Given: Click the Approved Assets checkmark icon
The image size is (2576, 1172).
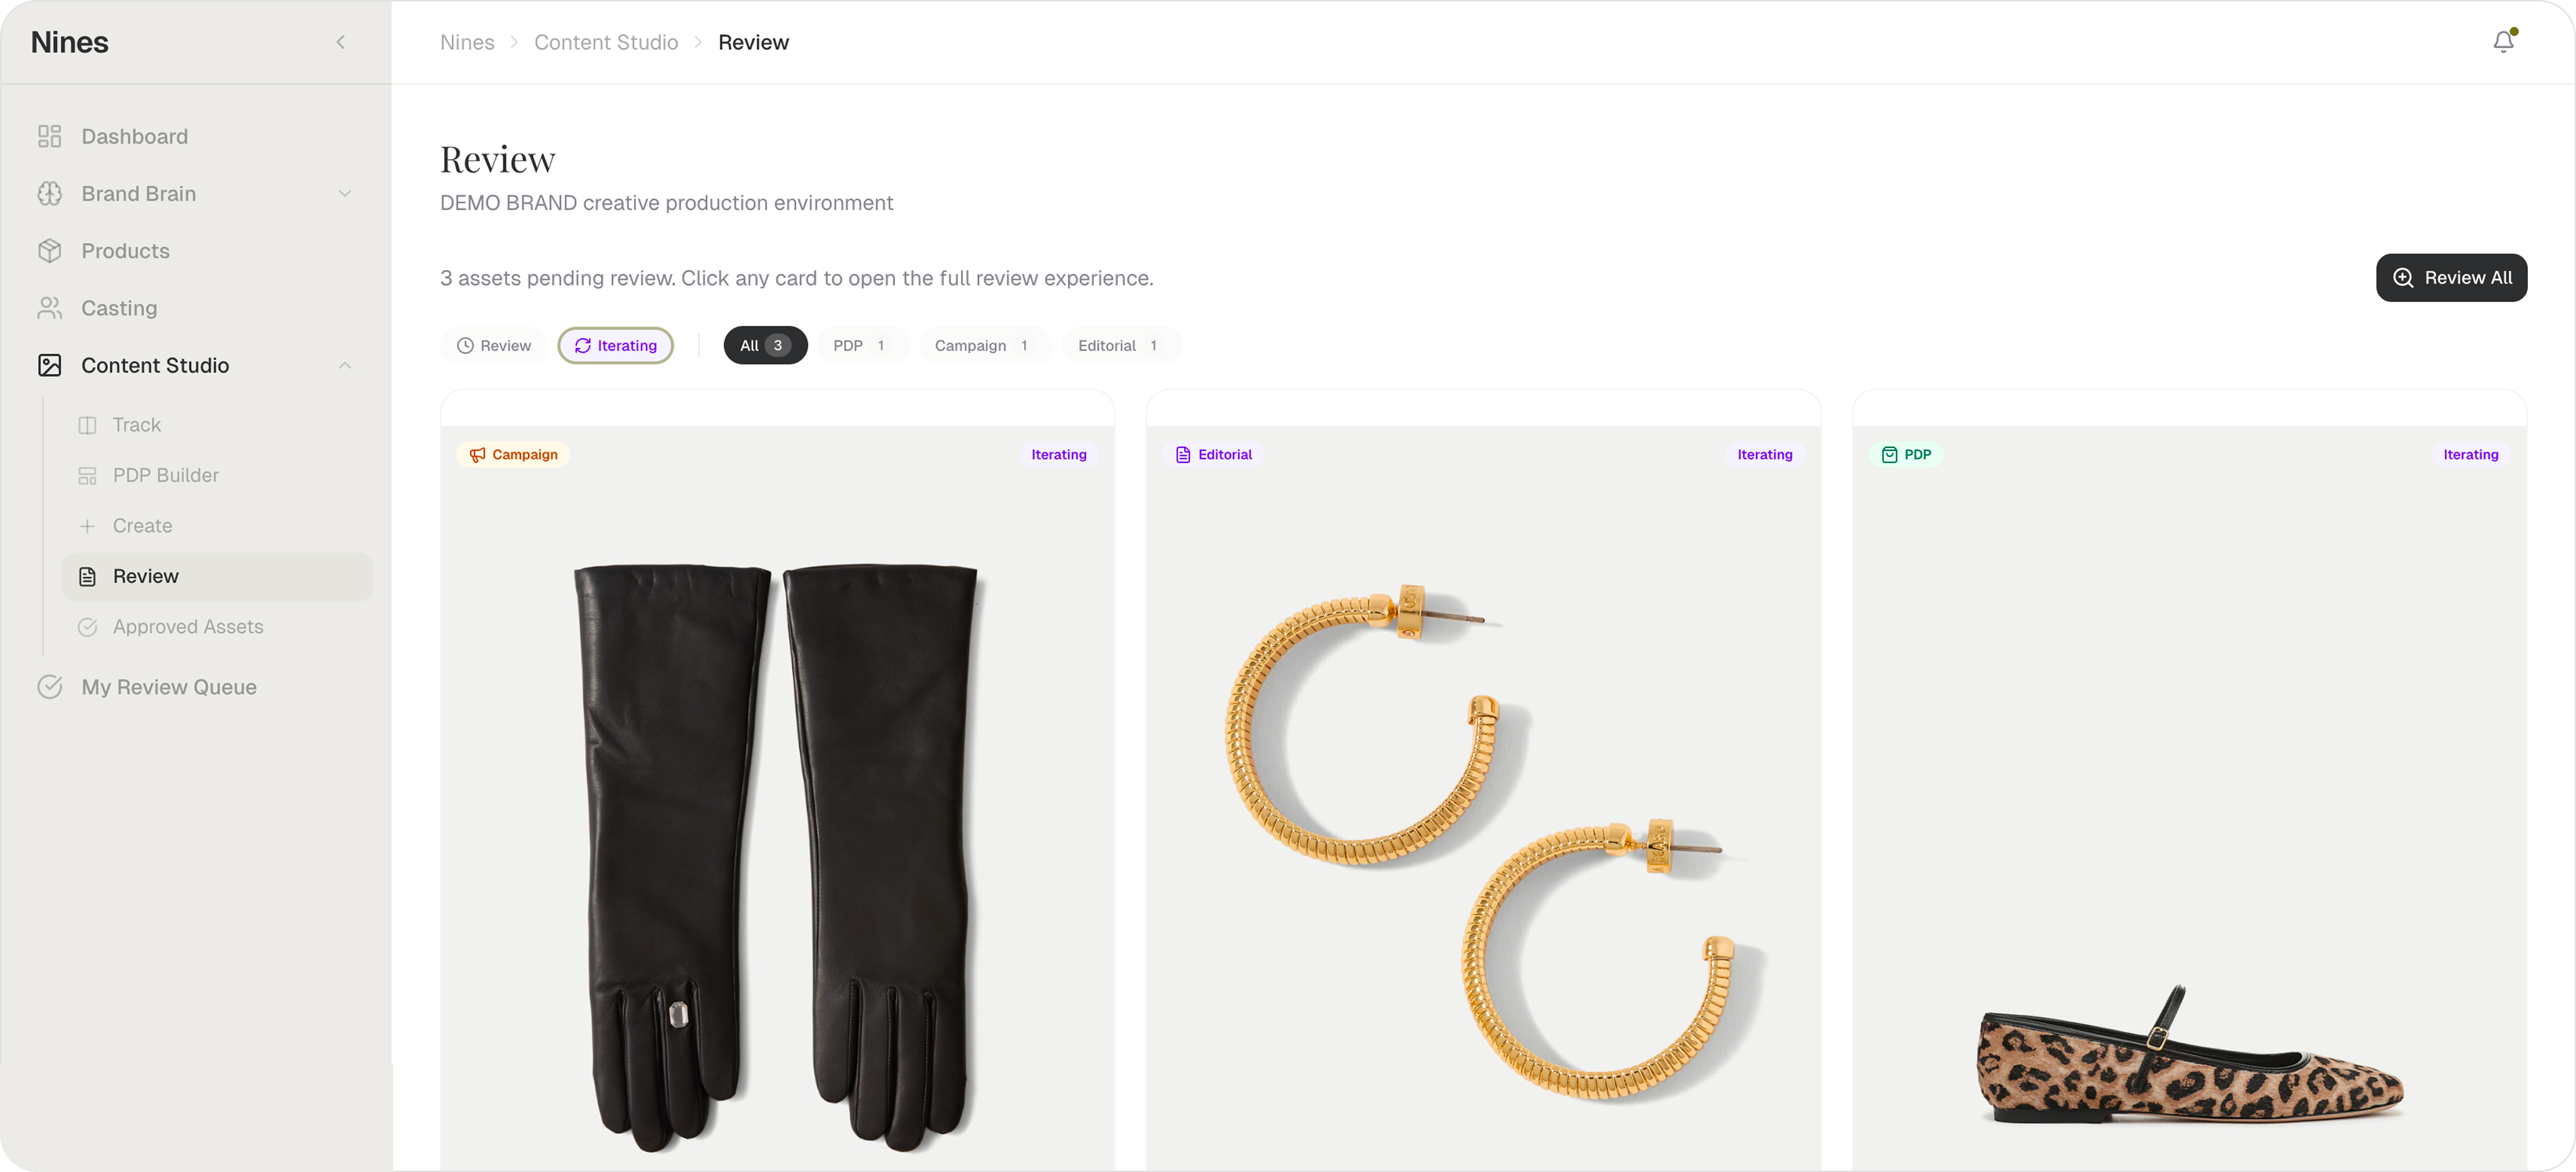Looking at the screenshot, I should (88, 627).
